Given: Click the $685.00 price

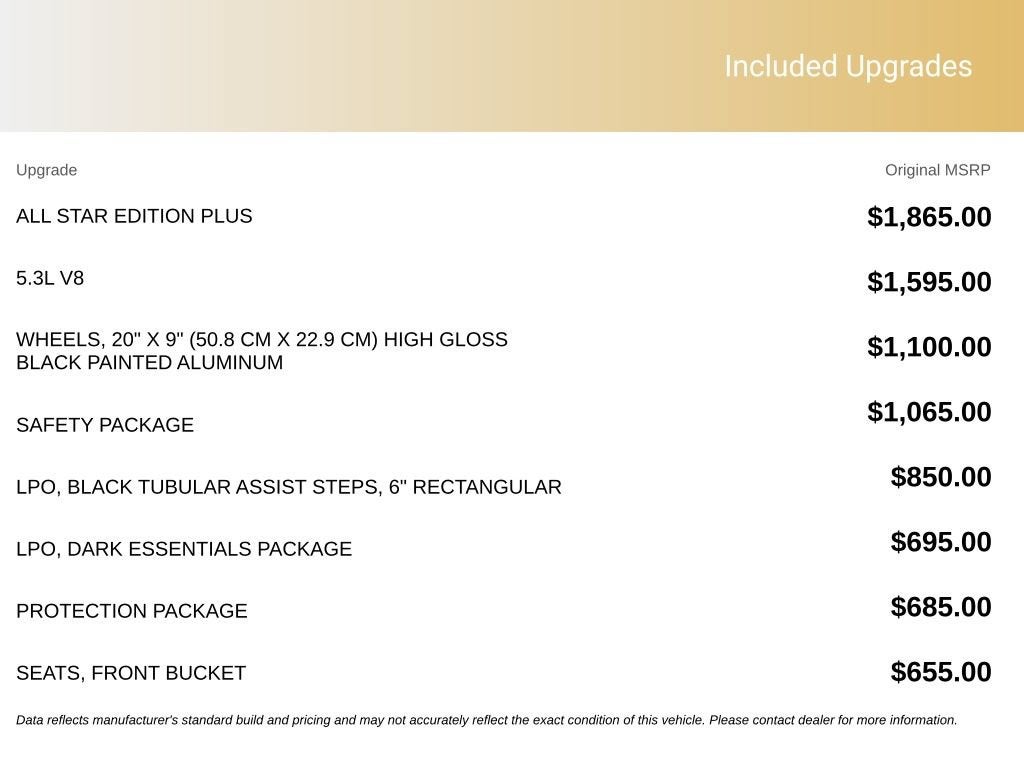Looking at the screenshot, I should click(x=940, y=607).
